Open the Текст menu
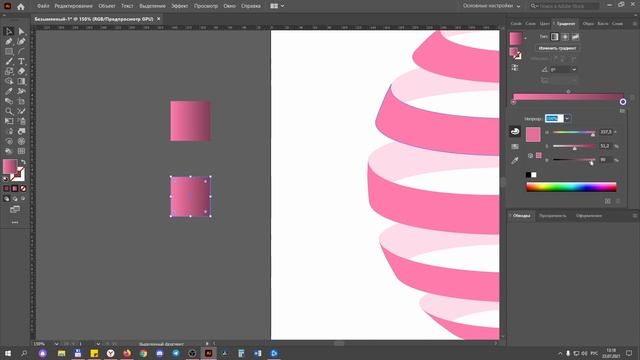 coord(127,6)
